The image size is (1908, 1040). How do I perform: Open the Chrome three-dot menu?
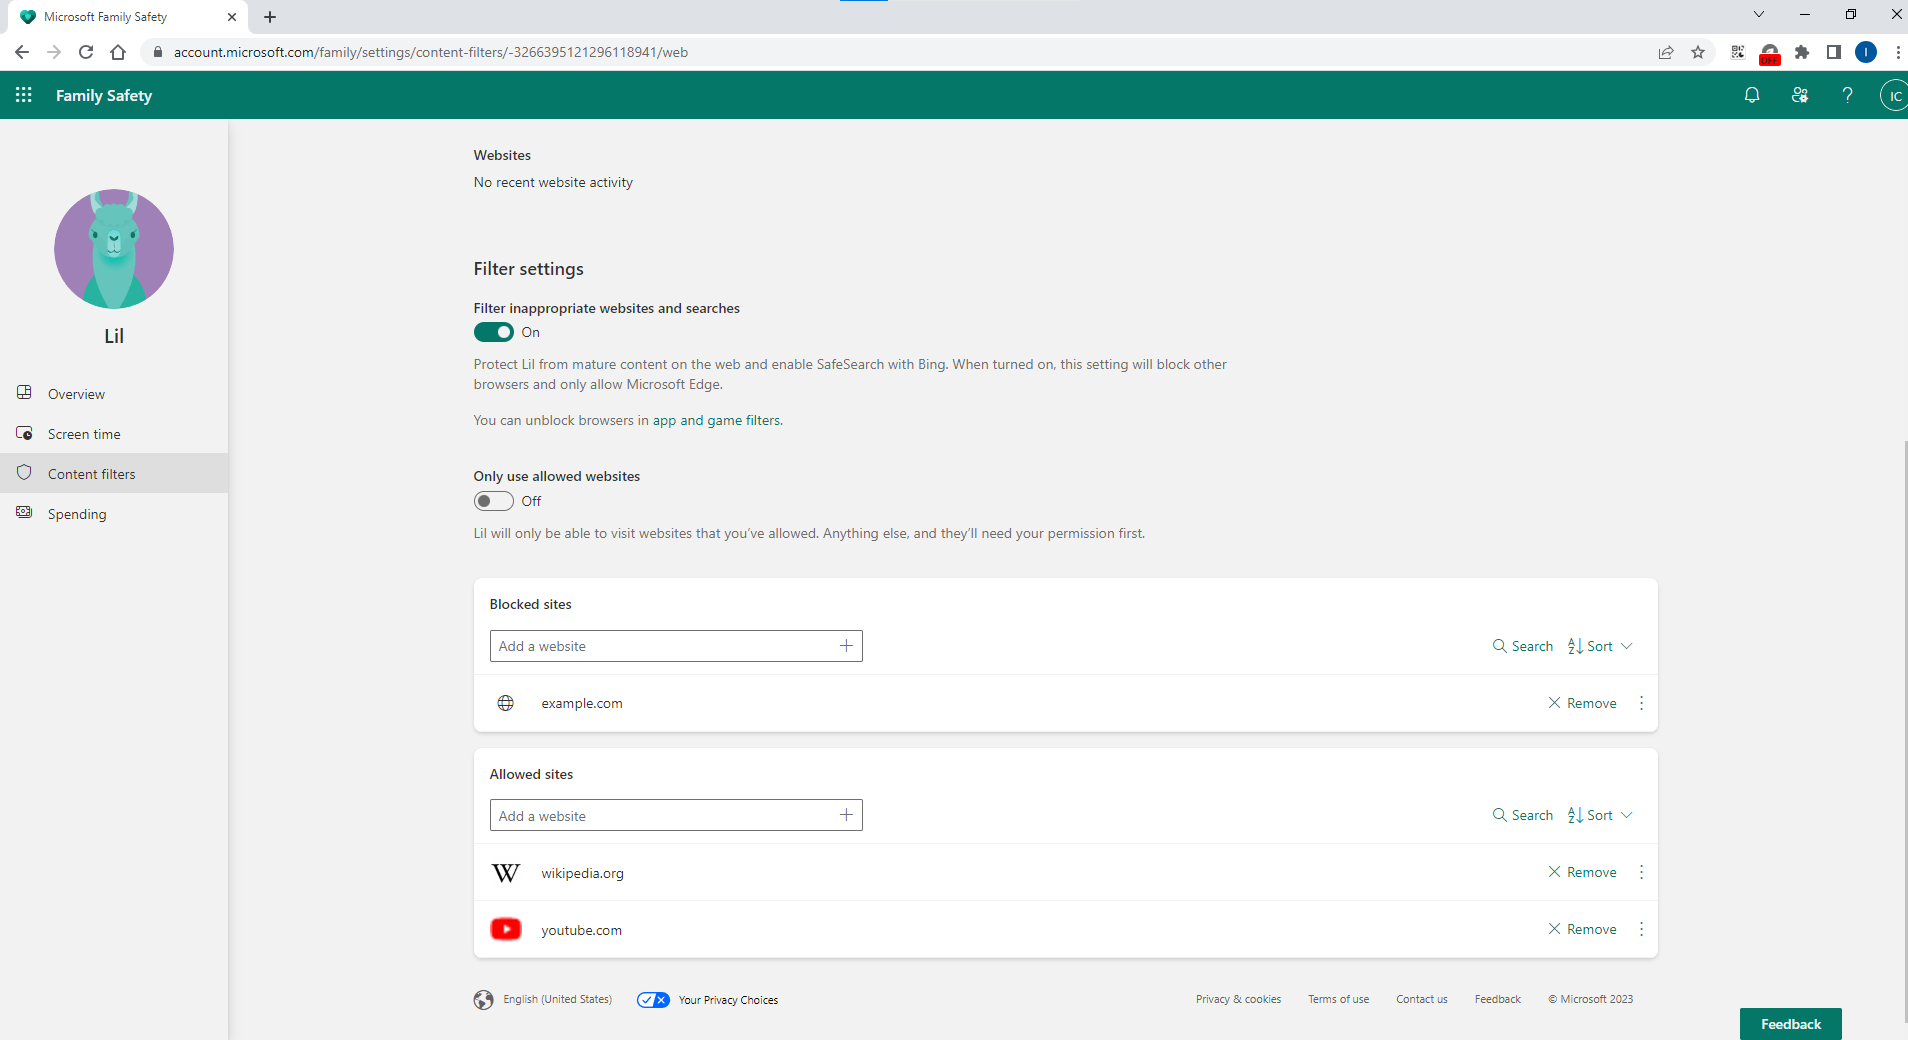point(1897,52)
